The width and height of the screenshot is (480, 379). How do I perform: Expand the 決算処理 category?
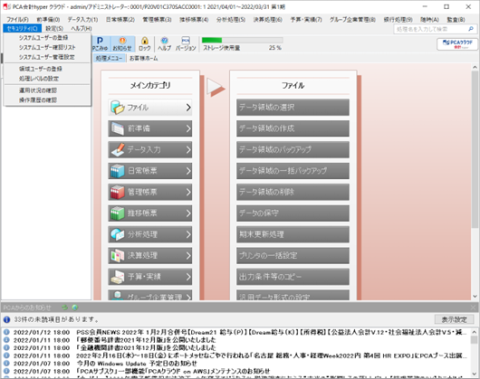coord(150,256)
